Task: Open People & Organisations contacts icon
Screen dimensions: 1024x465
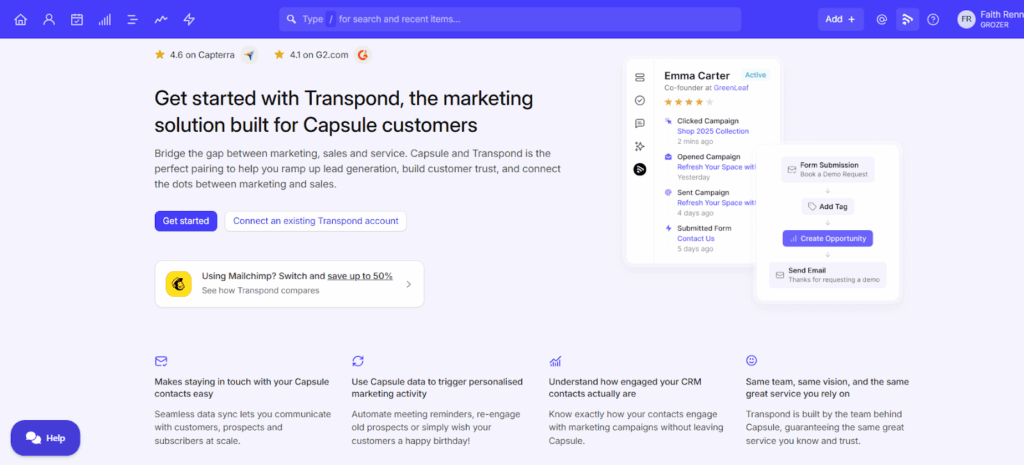Action: pos(49,19)
